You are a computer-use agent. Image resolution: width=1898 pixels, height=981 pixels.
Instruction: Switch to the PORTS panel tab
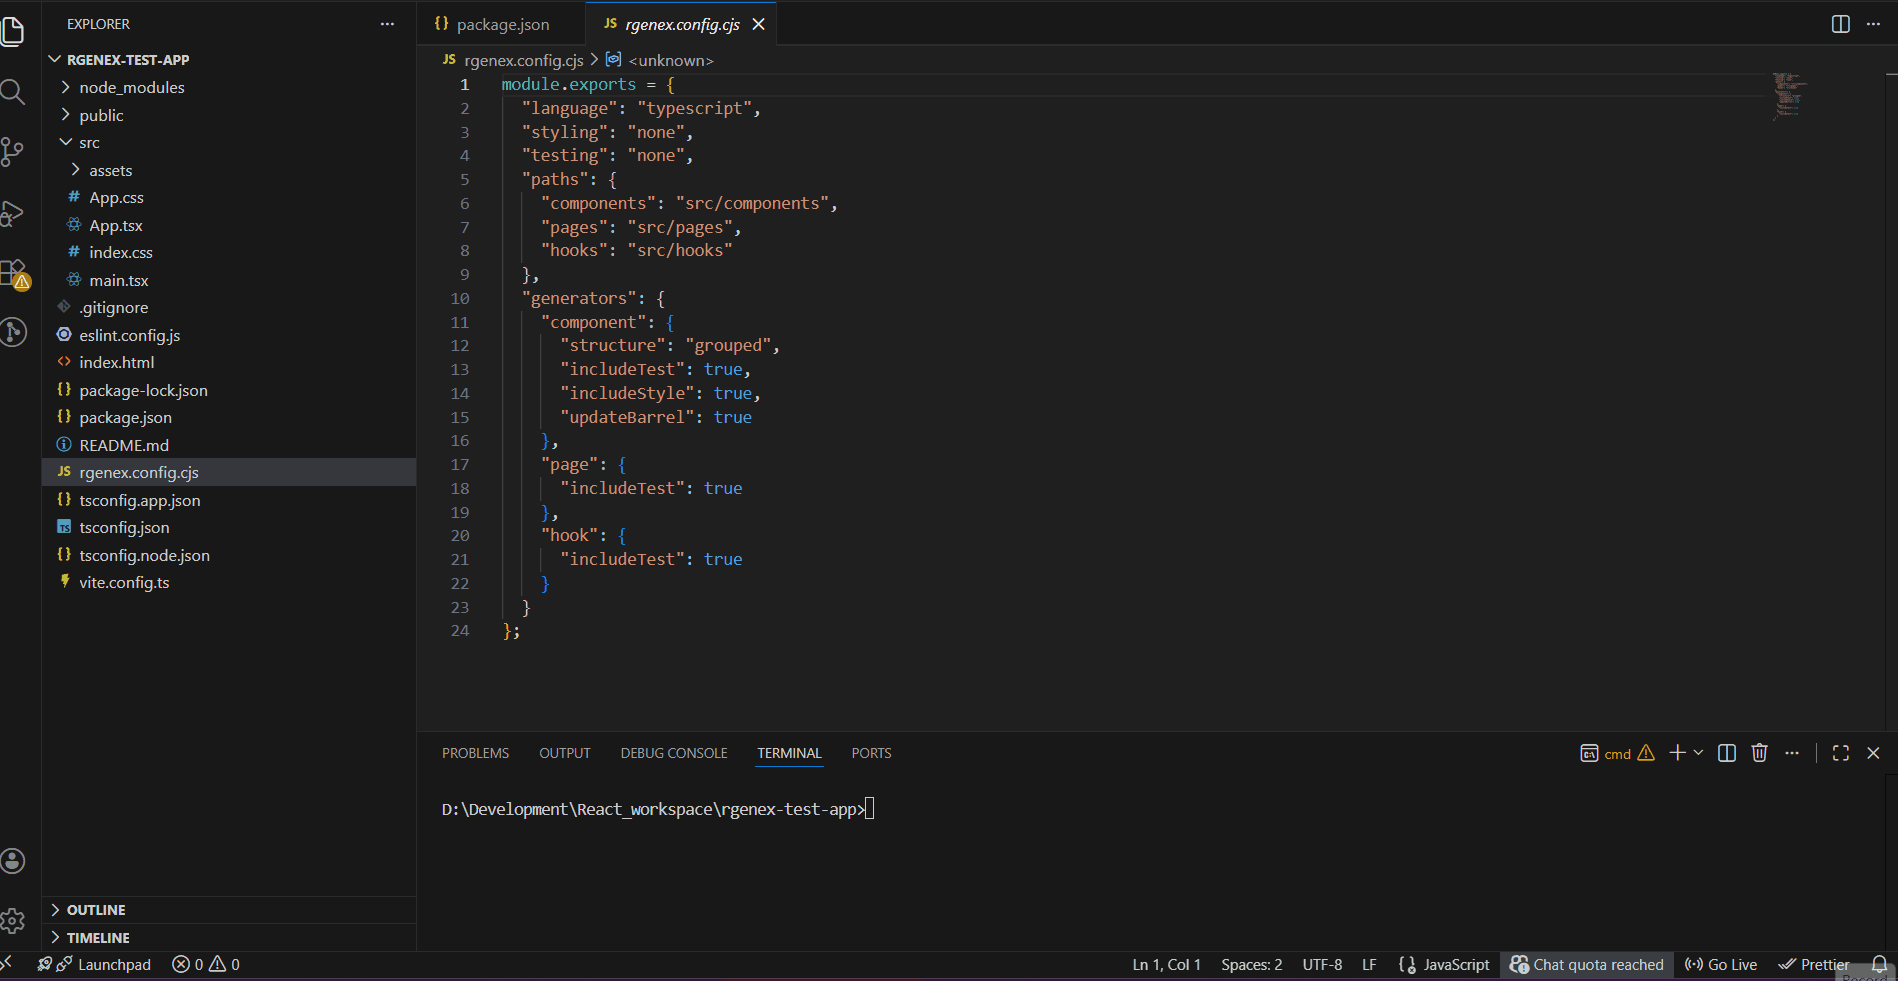tap(871, 753)
